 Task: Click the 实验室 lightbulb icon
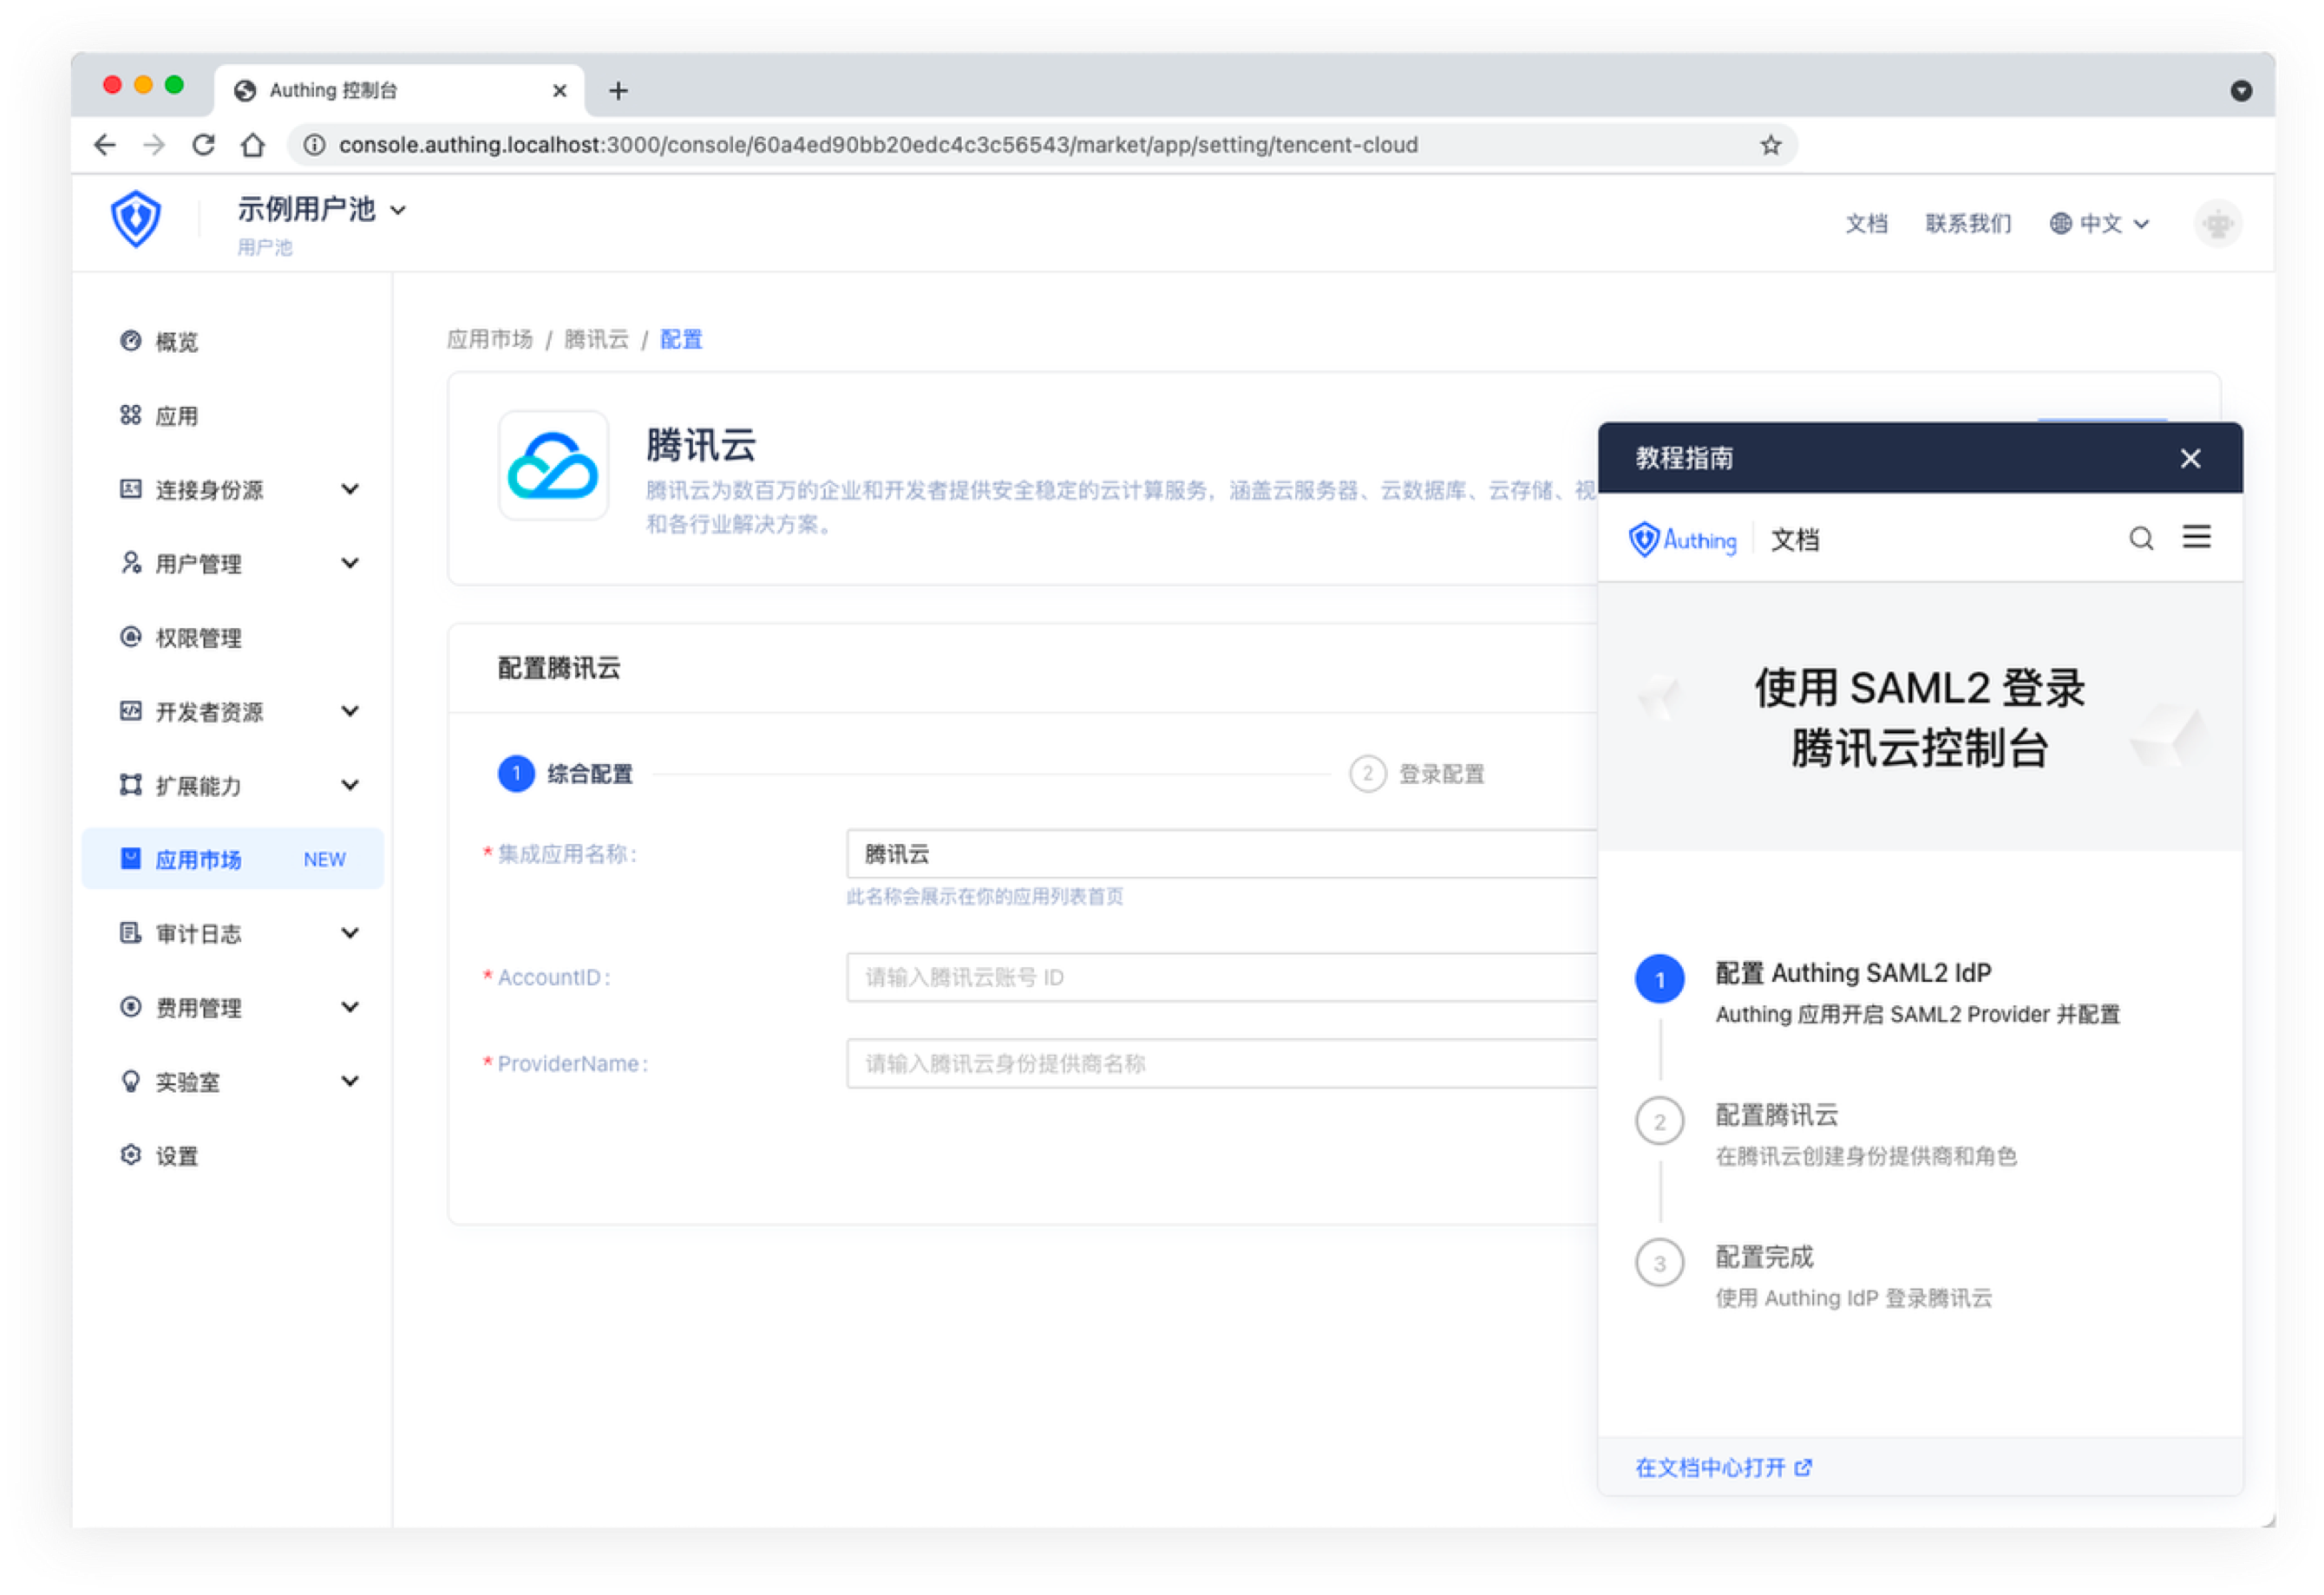(130, 1081)
